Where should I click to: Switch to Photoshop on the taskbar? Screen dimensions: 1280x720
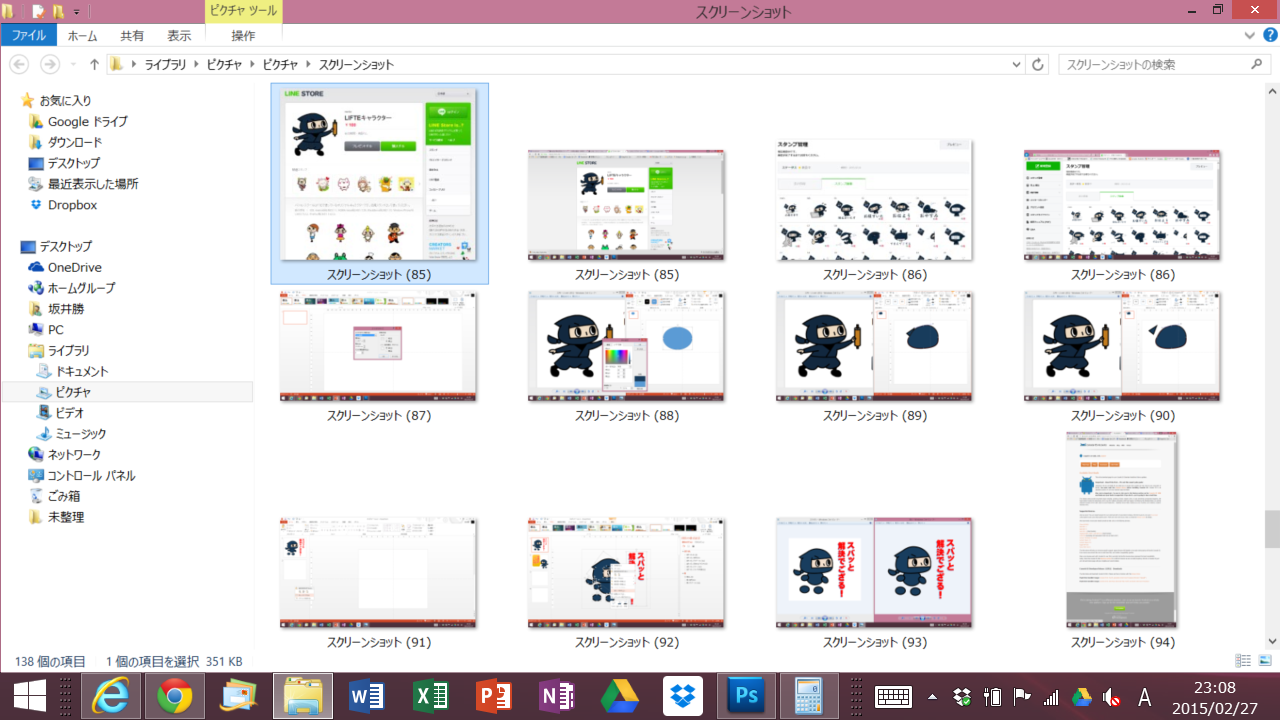click(748, 696)
